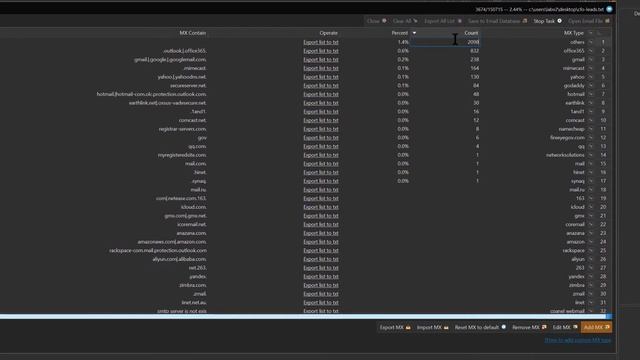Click the Close button in the toolbar
The image size is (640, 360).
point(376,21)
